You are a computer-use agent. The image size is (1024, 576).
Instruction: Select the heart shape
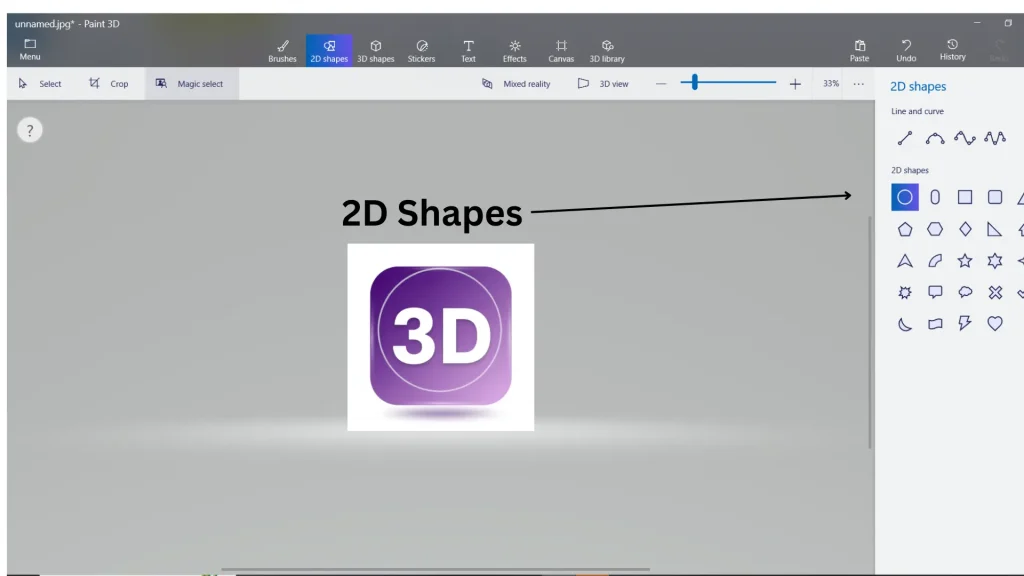[993, 323]
